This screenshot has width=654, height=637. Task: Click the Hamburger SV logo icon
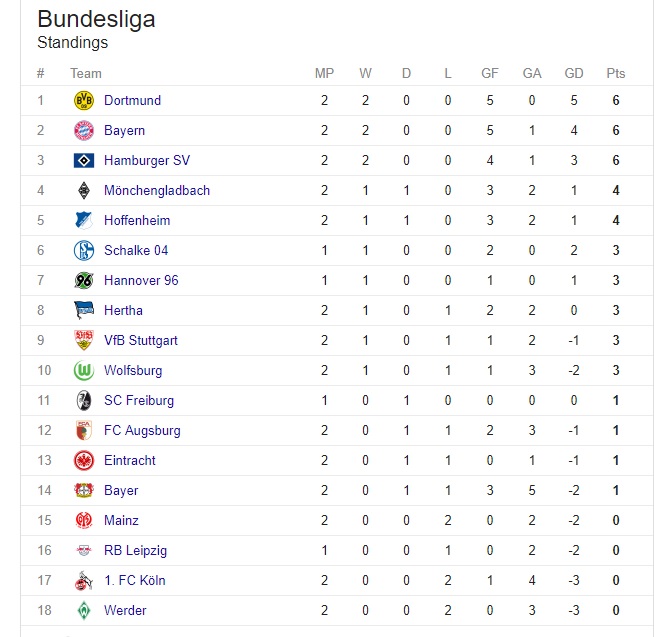[83, 160]
